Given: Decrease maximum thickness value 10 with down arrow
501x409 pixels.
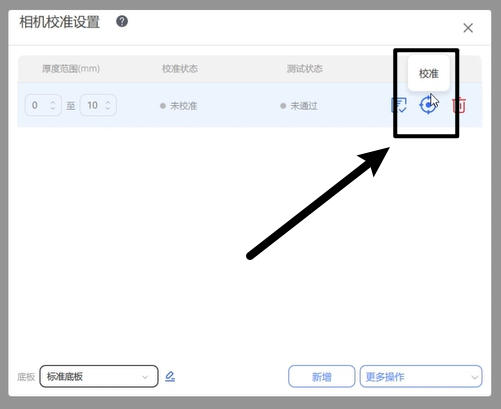Looking at the screenshot, I should 108,109.
